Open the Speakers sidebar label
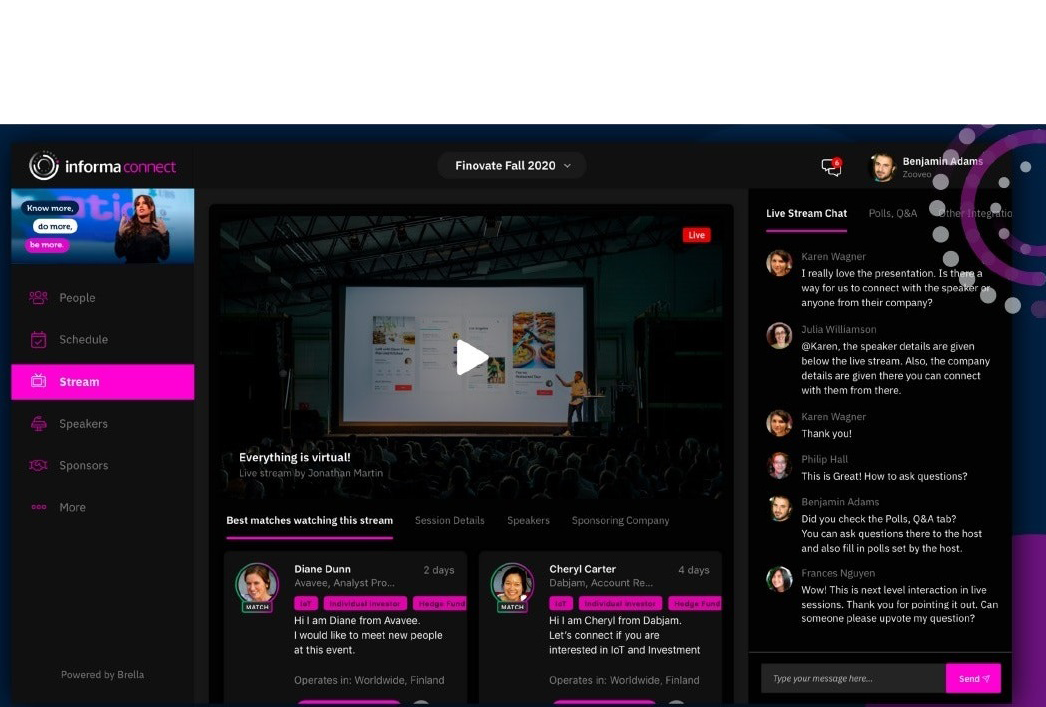Viewport: 1046px width, 707px height. coord(83,424)
